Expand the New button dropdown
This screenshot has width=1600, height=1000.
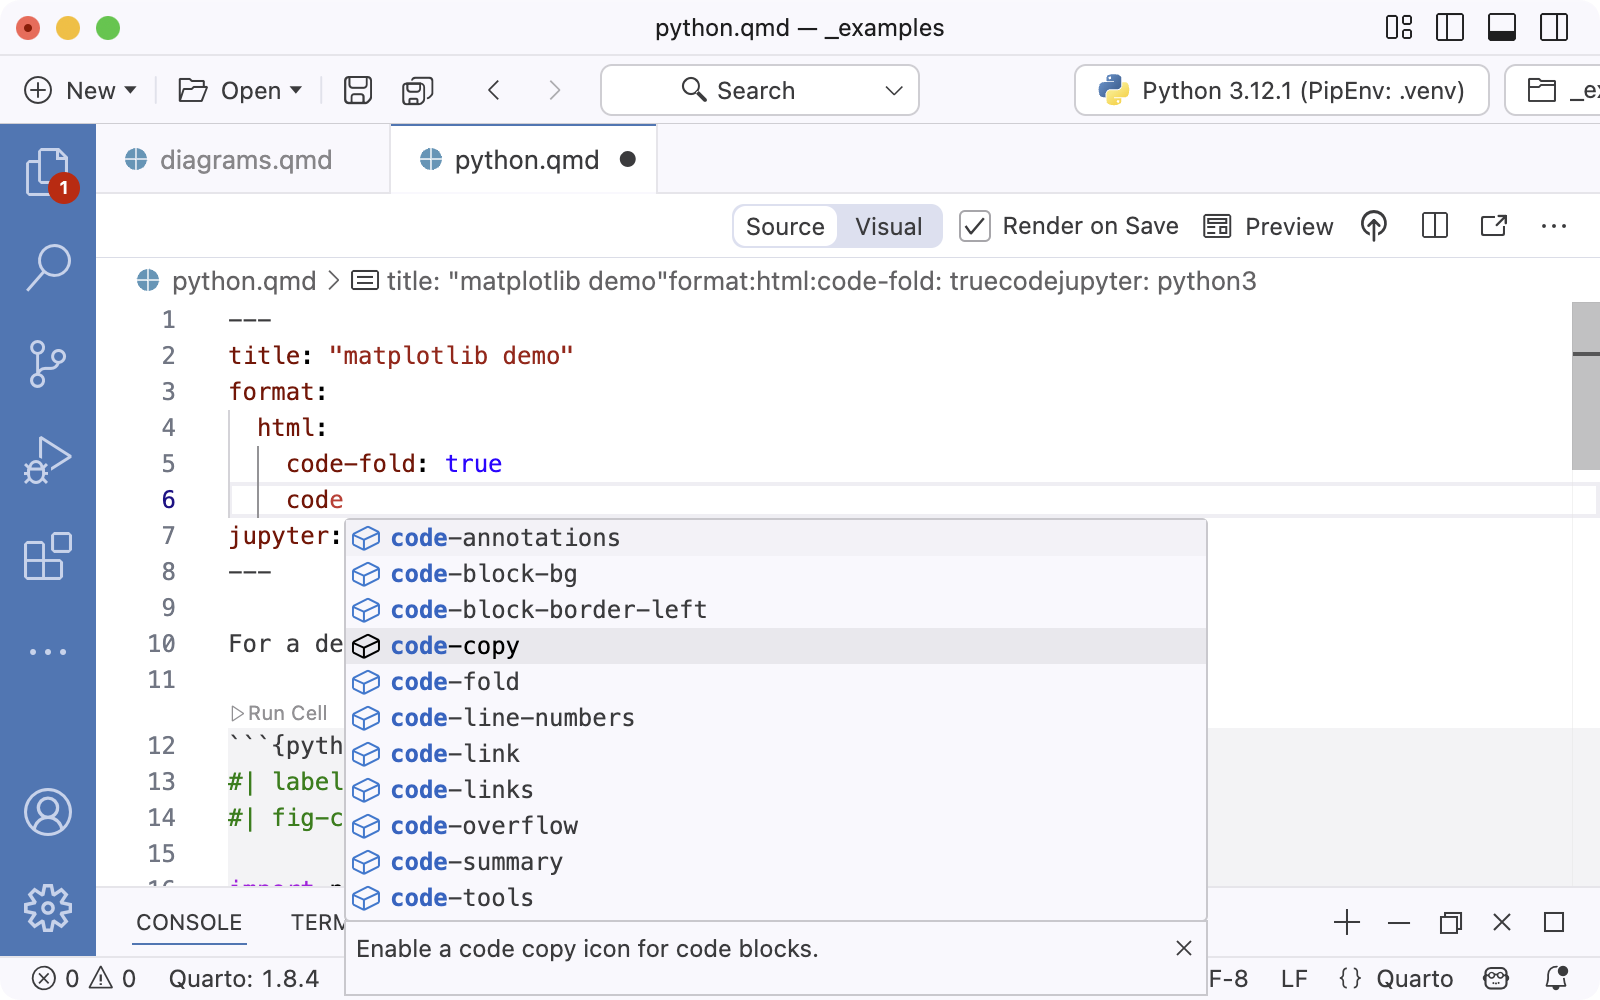tap(131, 90)
